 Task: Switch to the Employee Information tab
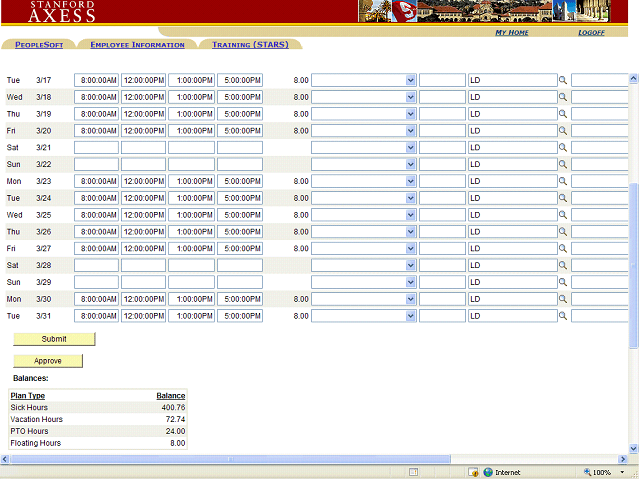coord(137,45)
